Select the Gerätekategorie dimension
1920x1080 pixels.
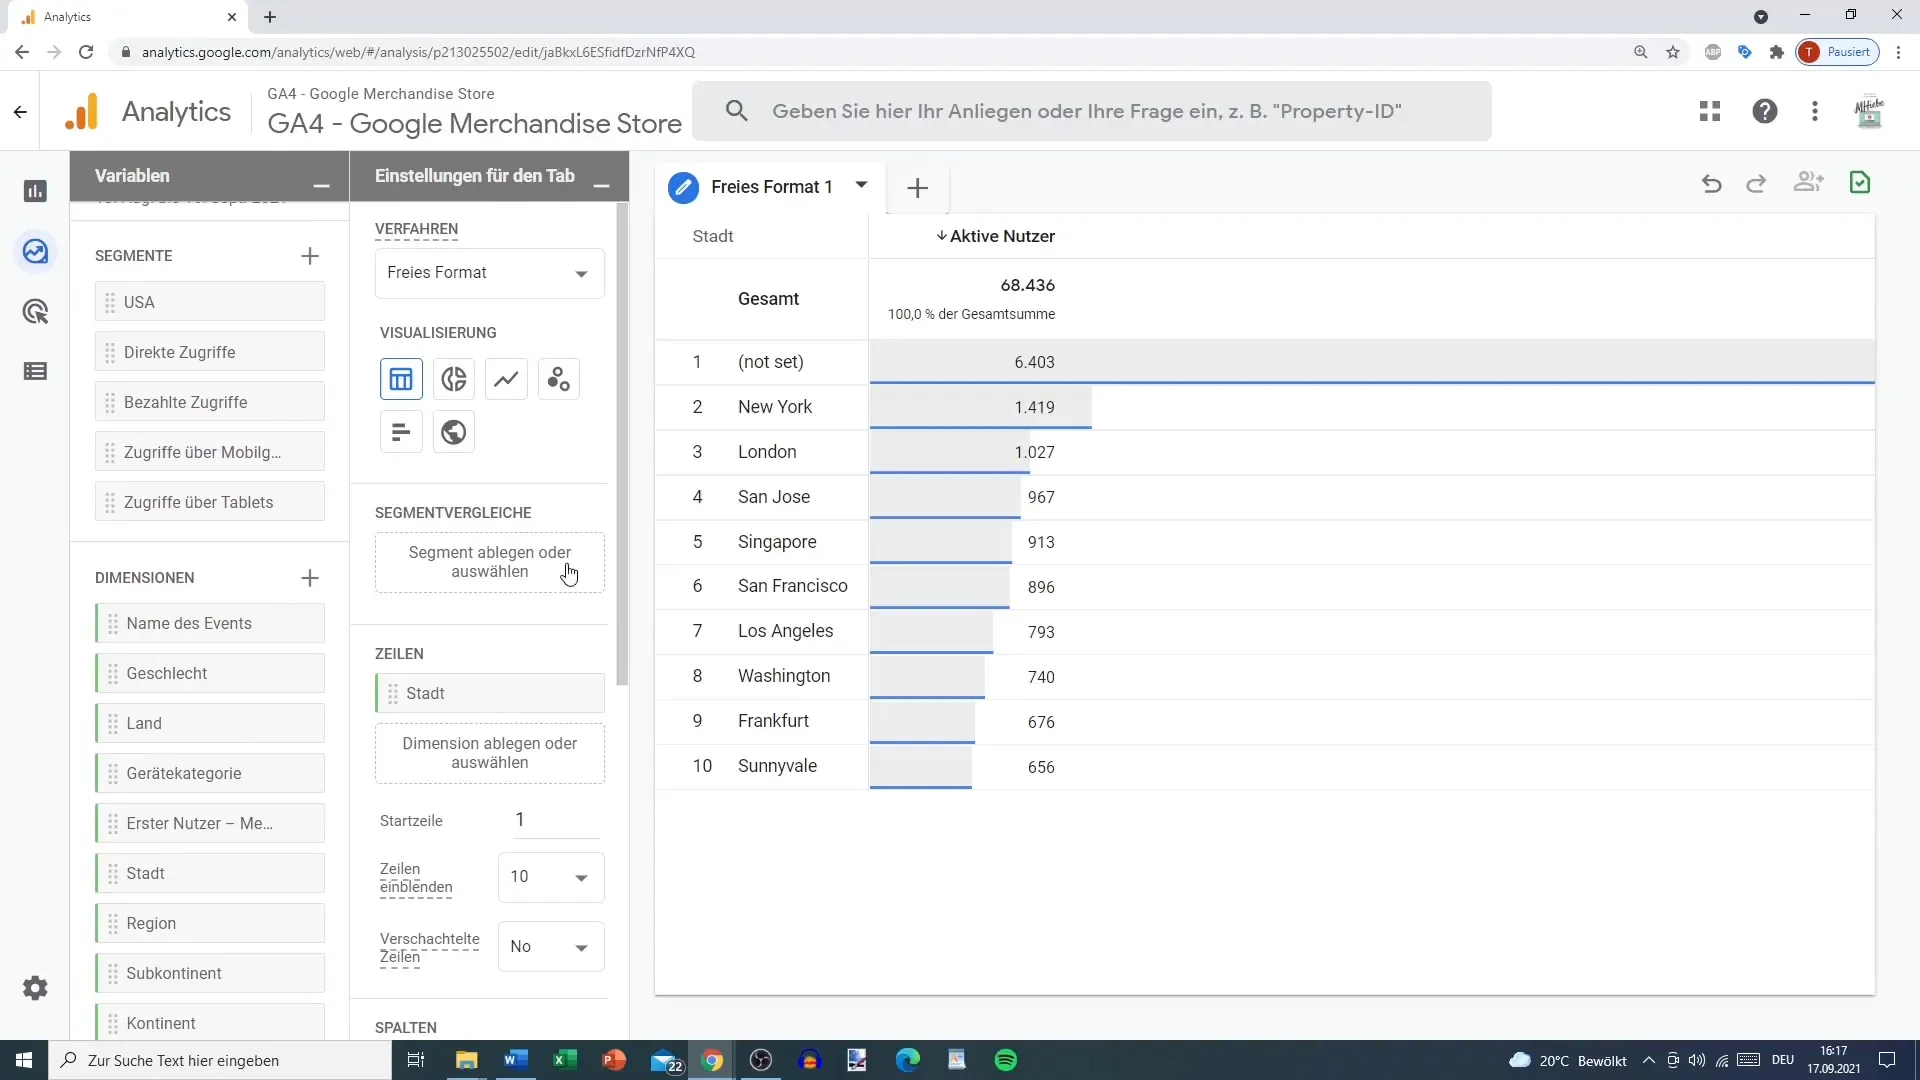[210, 773]
